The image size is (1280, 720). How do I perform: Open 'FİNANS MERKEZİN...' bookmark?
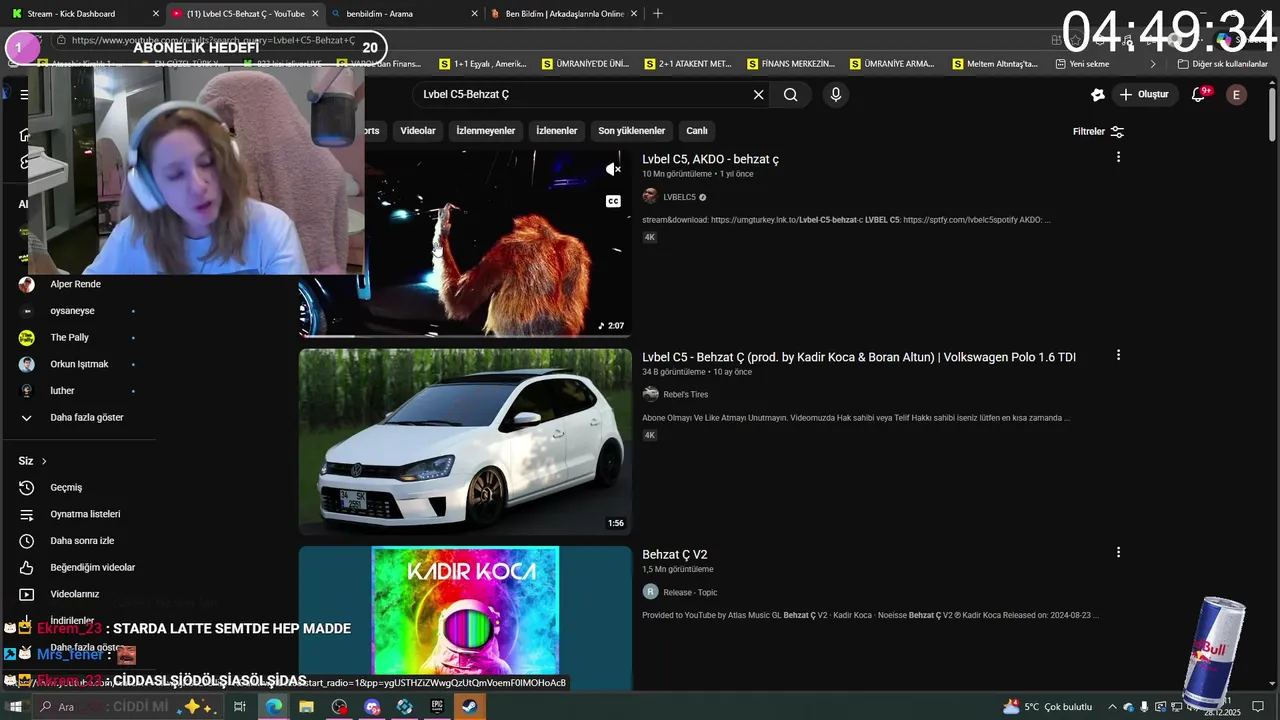click(790, 64)
